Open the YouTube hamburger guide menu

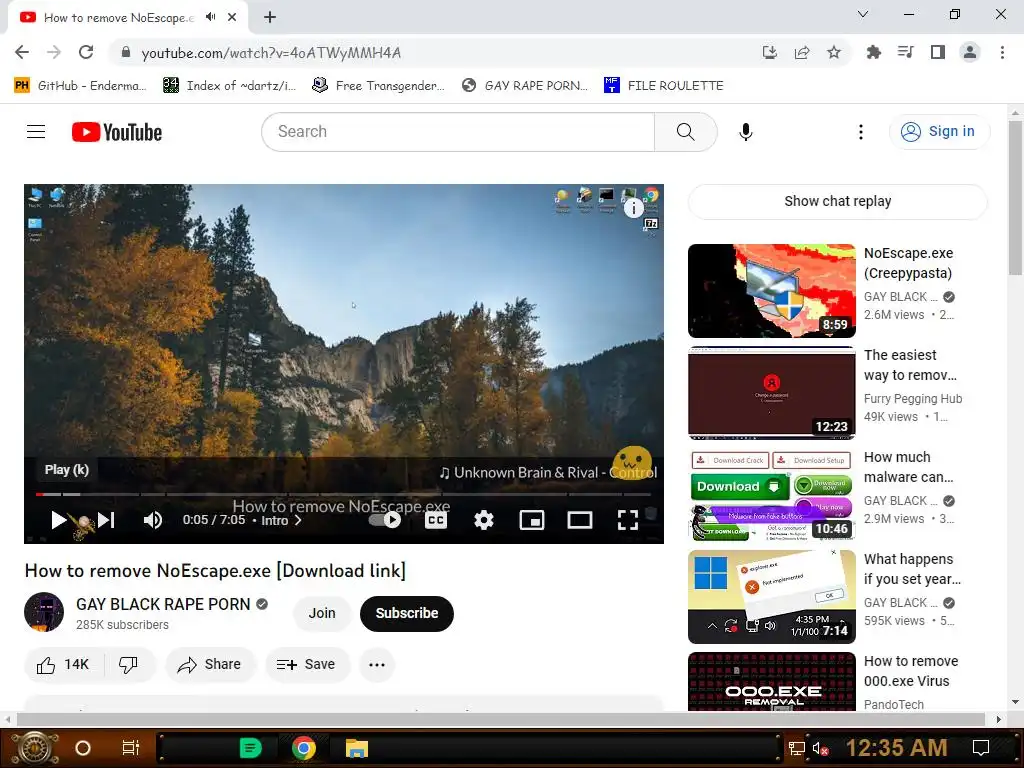(36, 132)
